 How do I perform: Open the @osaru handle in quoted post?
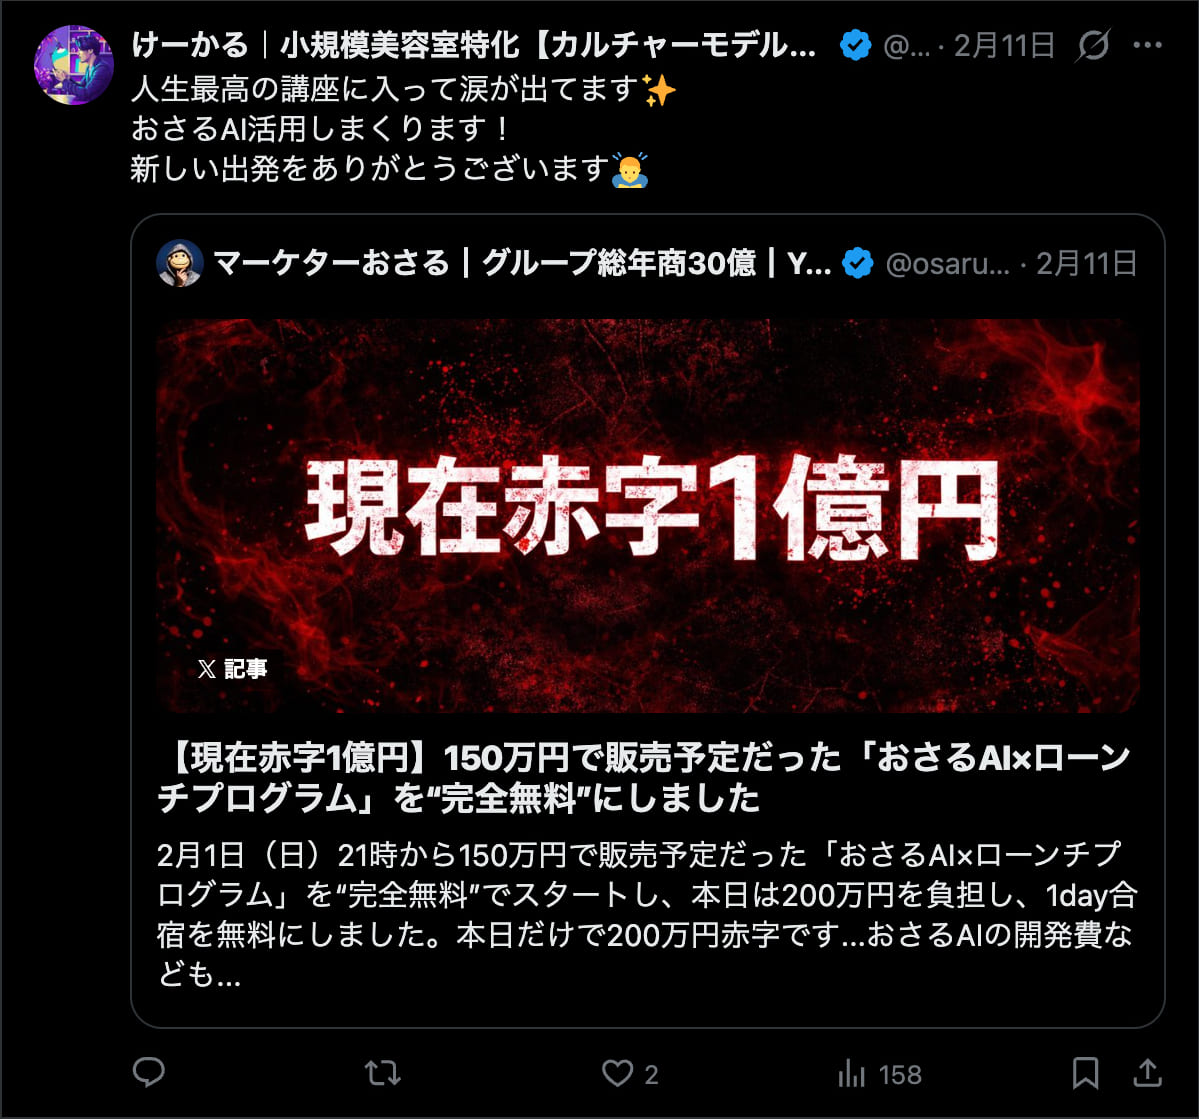947,264
